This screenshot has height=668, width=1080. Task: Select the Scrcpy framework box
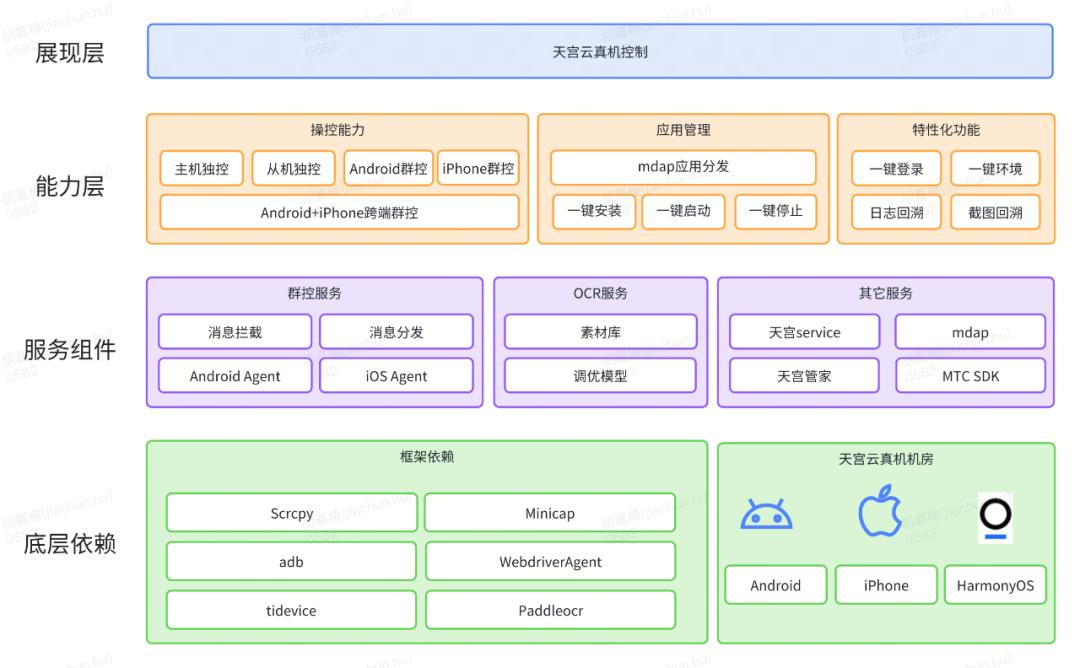coord(291,513)
